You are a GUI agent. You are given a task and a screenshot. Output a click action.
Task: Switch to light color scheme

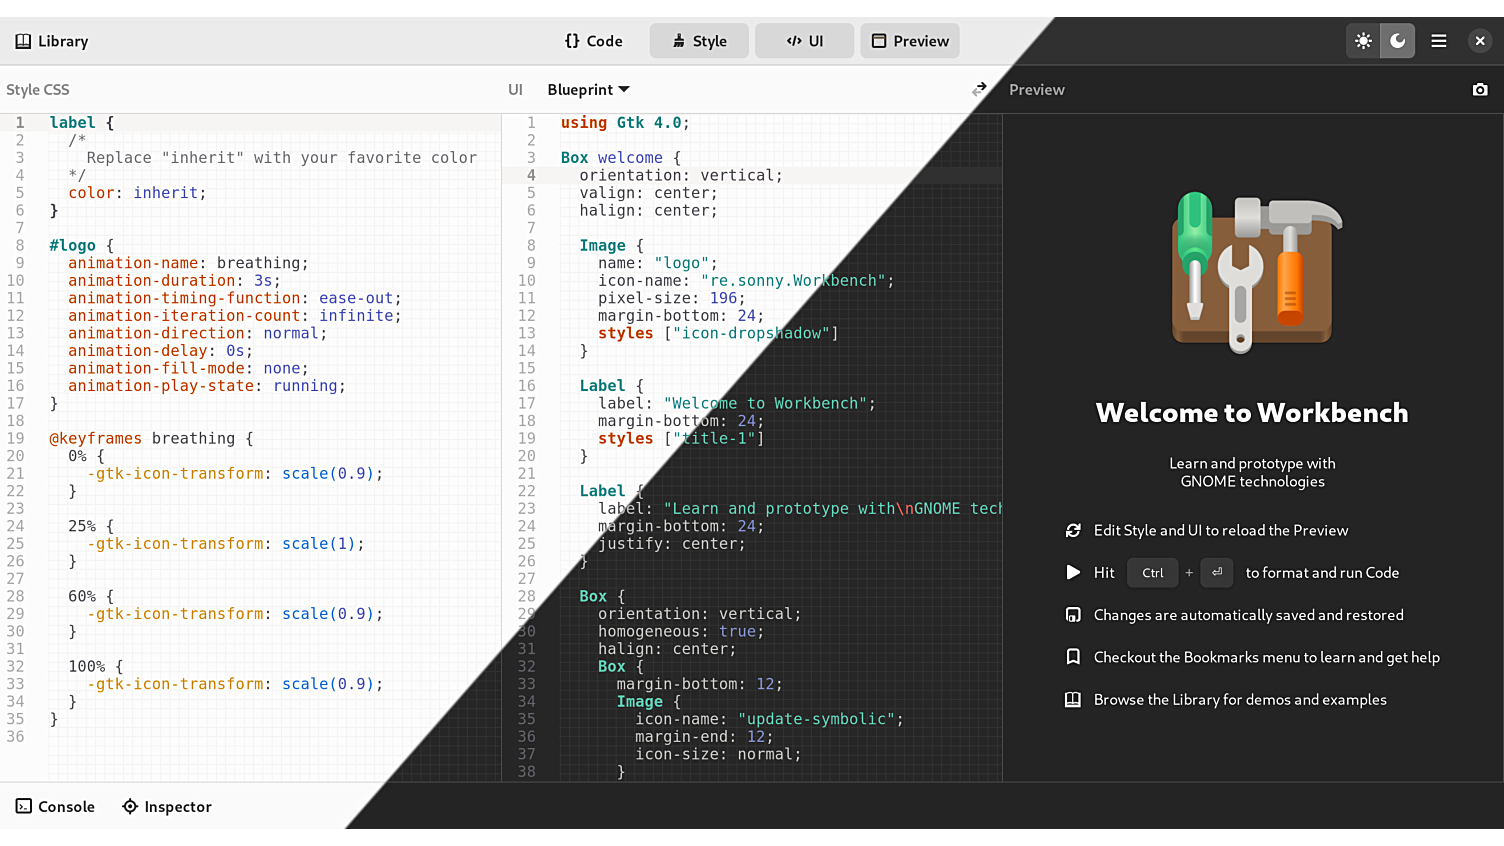click(1363, 41)
